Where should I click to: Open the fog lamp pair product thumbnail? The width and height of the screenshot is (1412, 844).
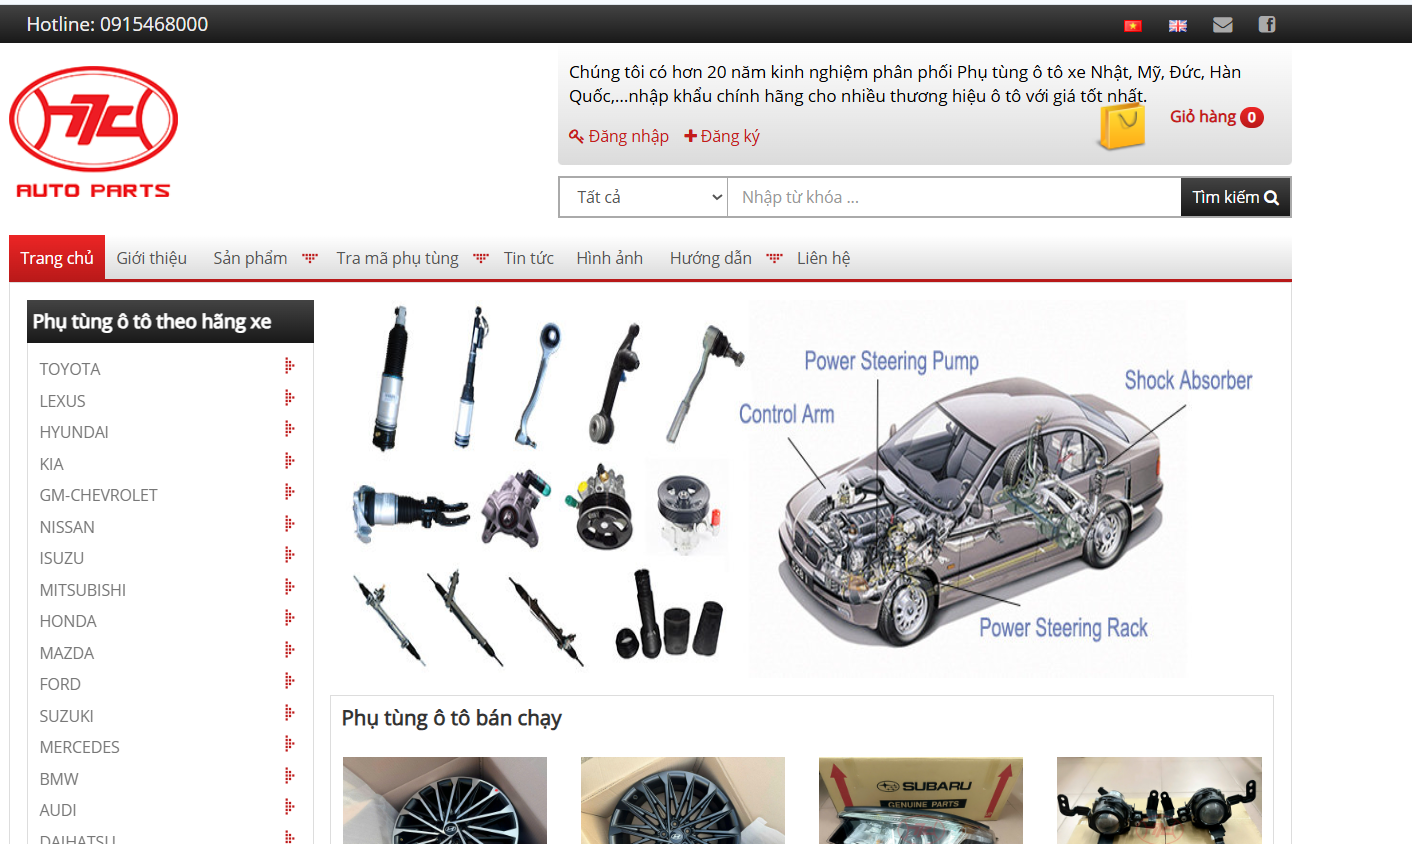(1159, 800)
